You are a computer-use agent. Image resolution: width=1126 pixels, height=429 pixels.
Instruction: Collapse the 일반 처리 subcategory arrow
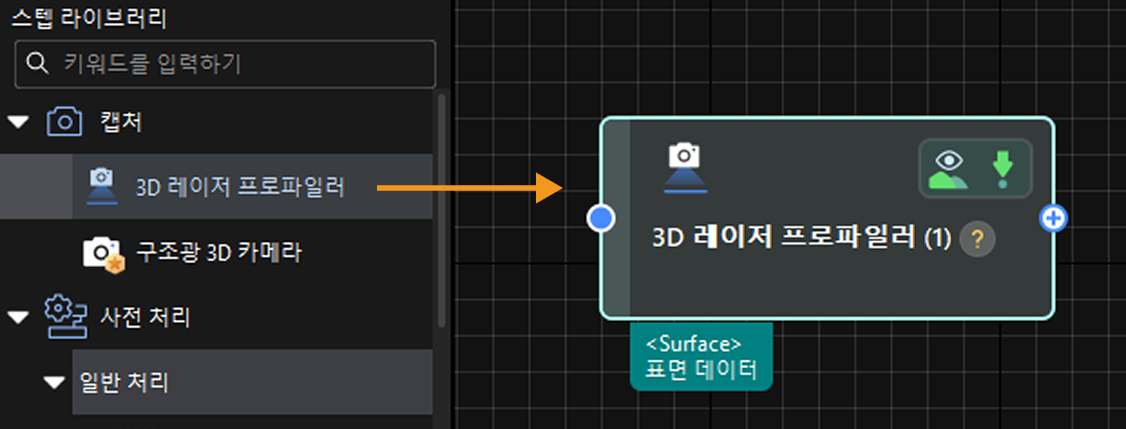54,383
